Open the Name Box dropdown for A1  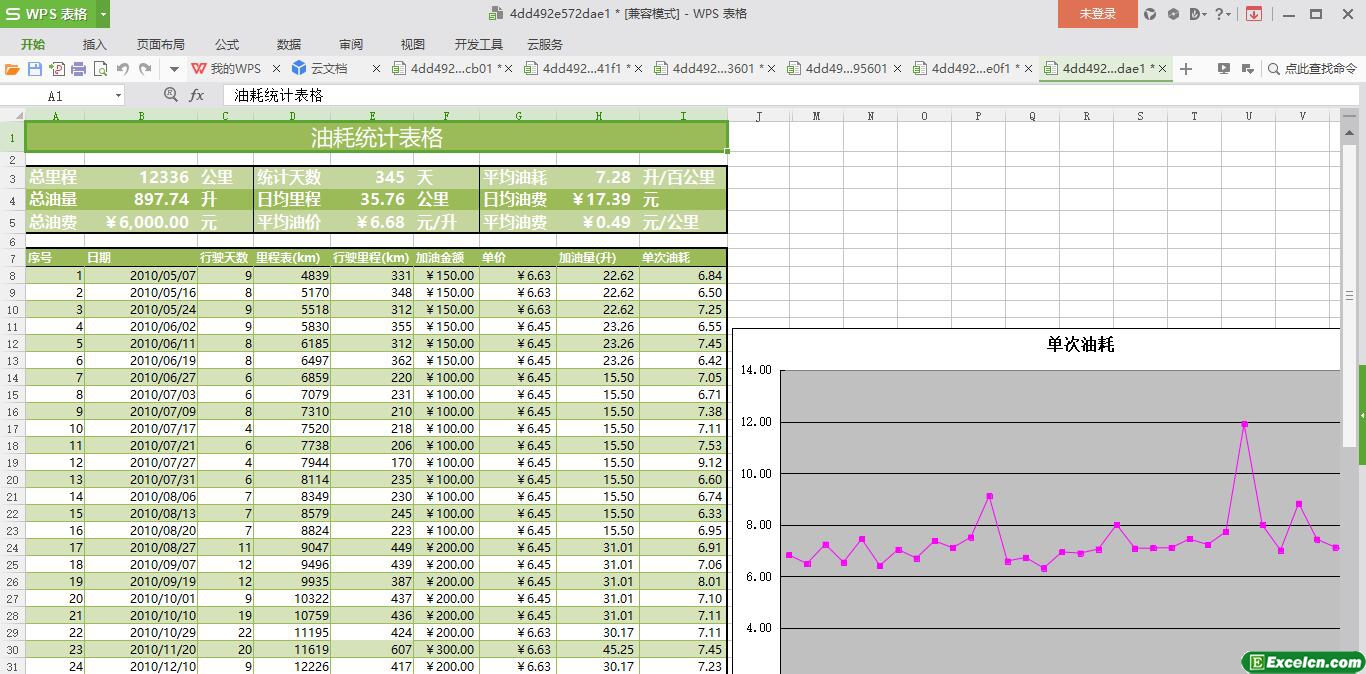pyautogui.click(x=118, y=95)
